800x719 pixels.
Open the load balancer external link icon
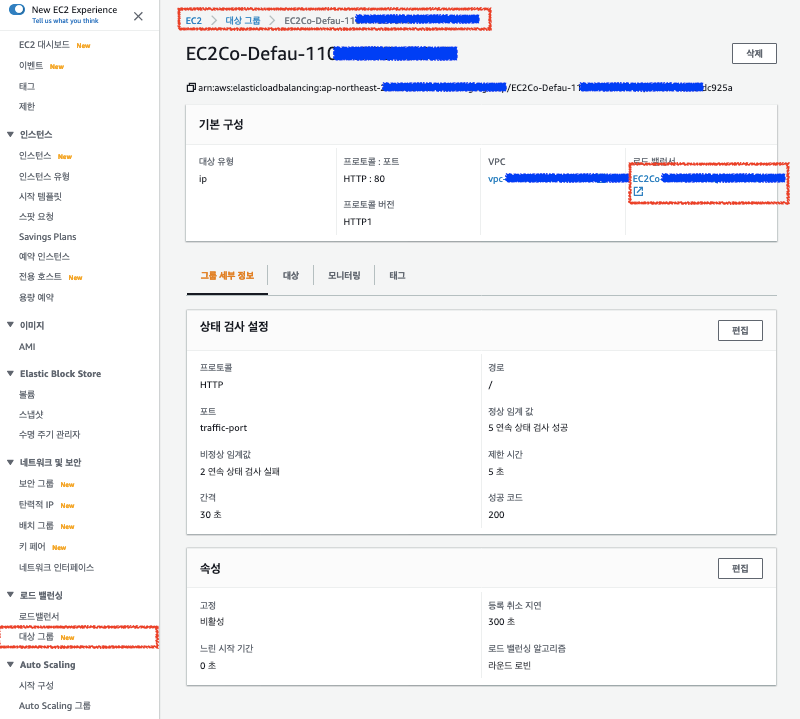[x=638, y=192]
